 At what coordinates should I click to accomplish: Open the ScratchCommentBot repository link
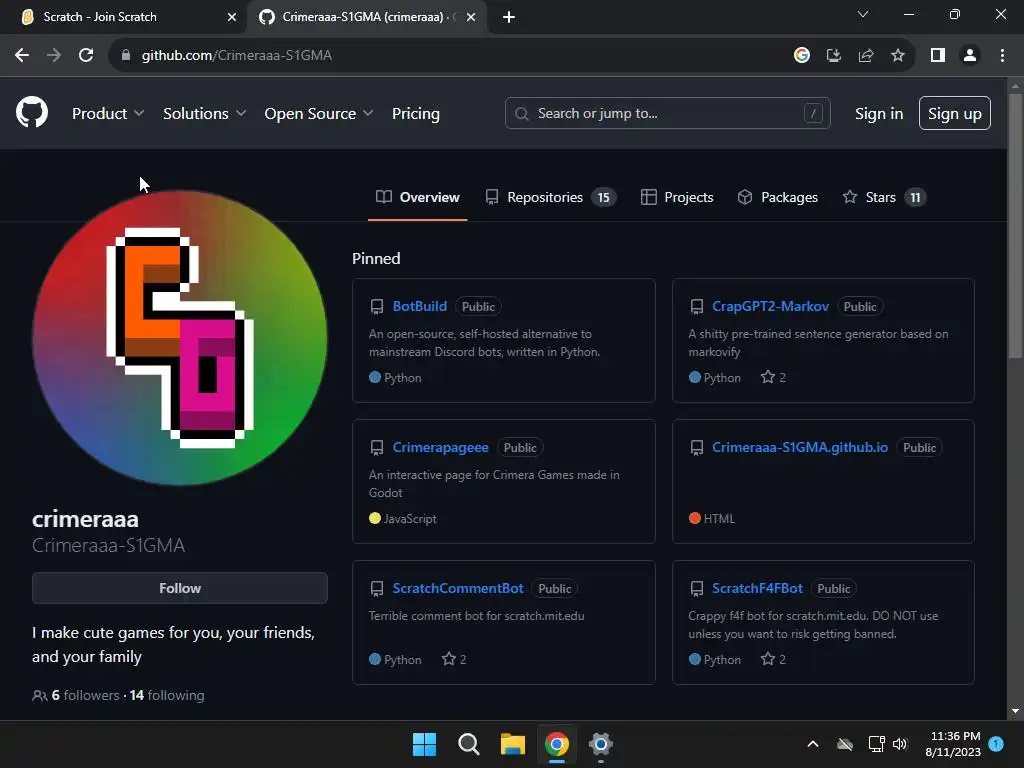coord(458,588)
